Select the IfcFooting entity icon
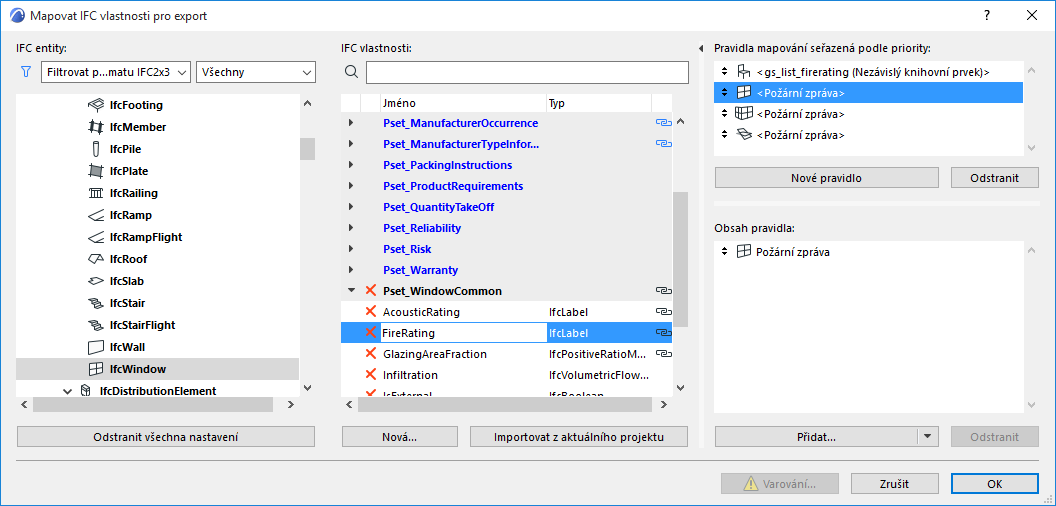Image resolution: width=1056 pixels, height=506 pixels. [x=96, y=105]
